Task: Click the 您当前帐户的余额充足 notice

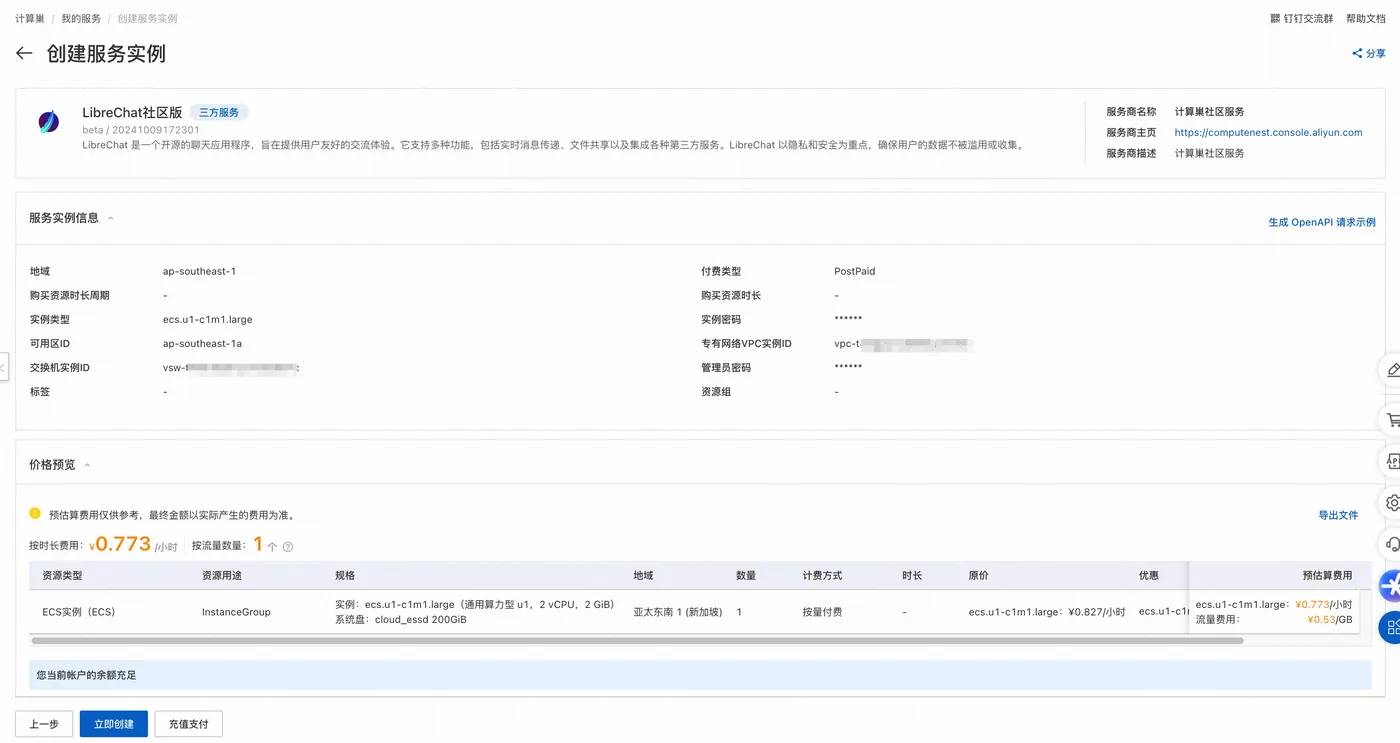Action: pyautogui.click(x=87, y=675)
